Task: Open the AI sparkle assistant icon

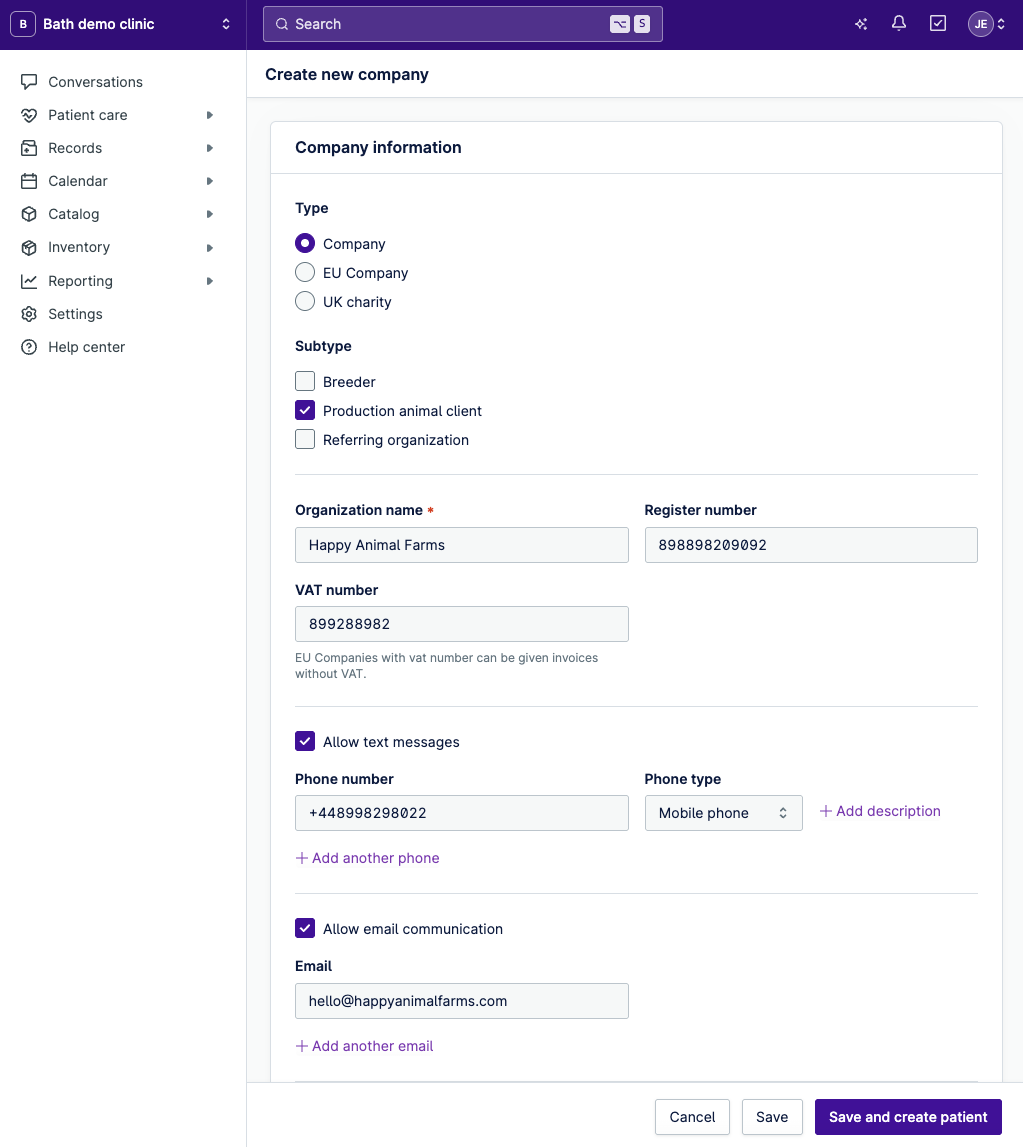Action: (861, 24)
